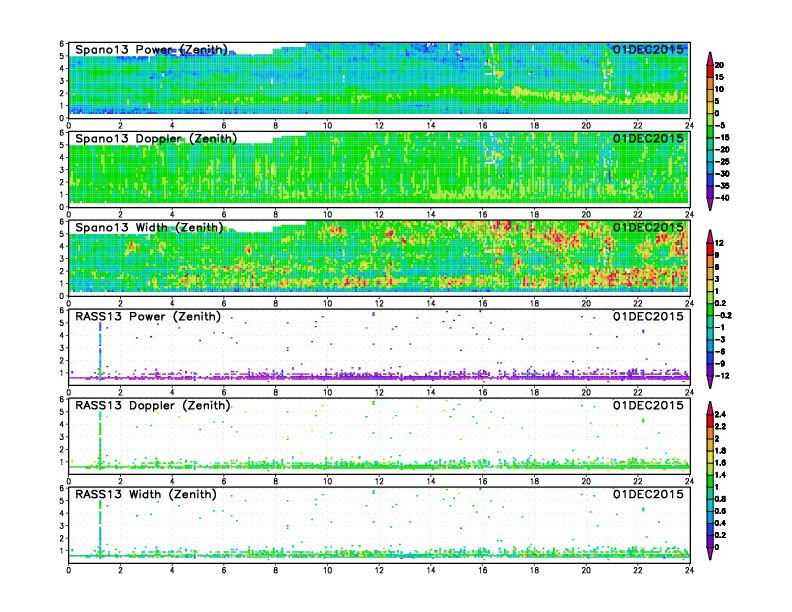Click the "RASS13 Power (Zenith)" panel title
The image size is (792, 612).
tap(148, 317)
